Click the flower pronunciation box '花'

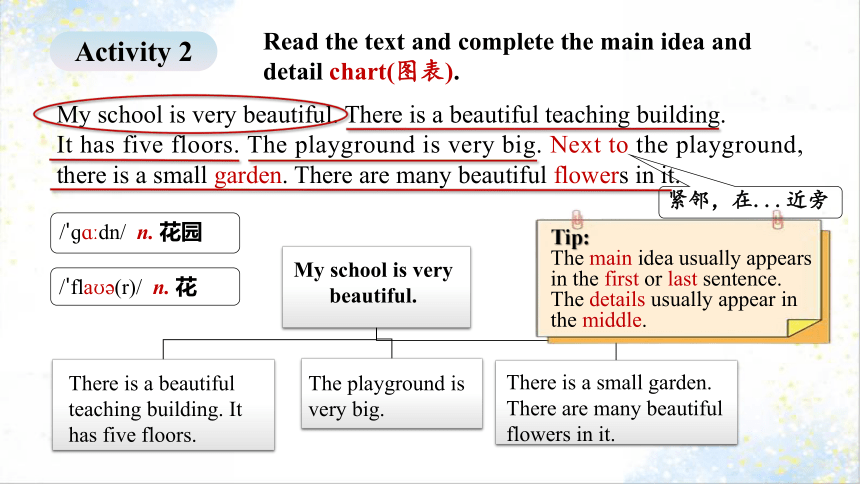pyautogui.click(x=145, y=286)
